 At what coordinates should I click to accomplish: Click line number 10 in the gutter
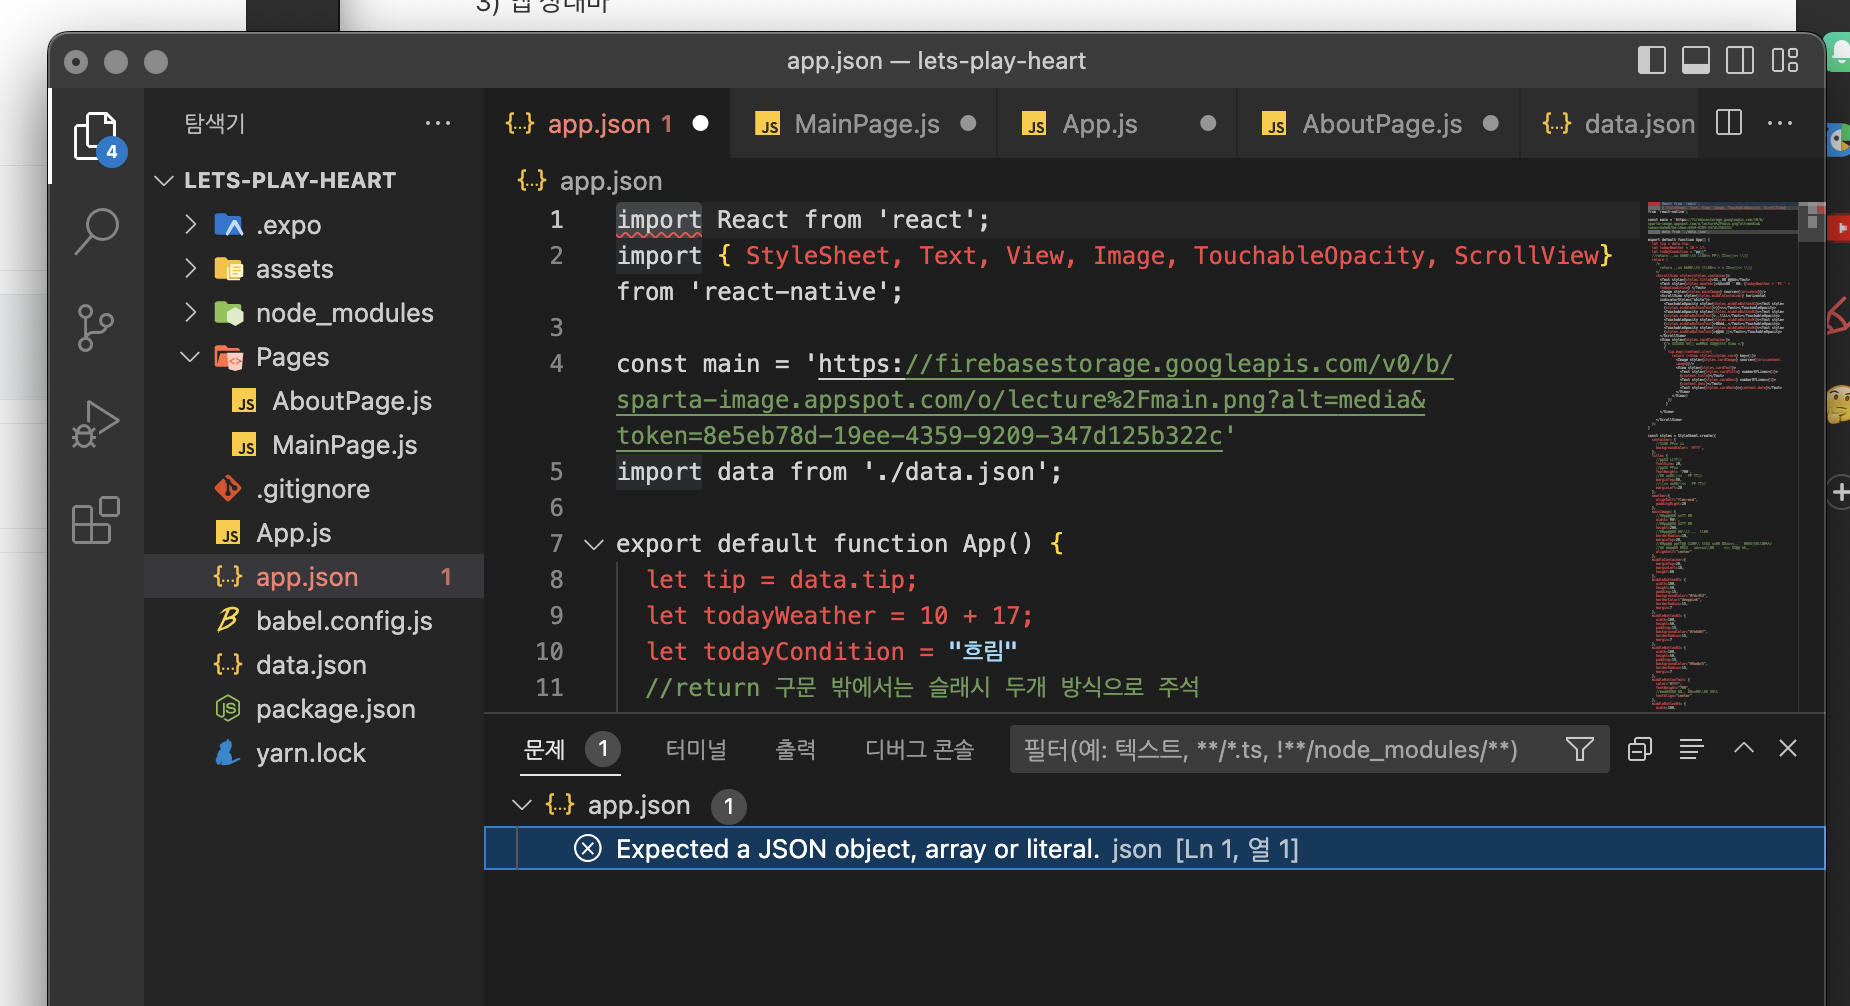550,652
